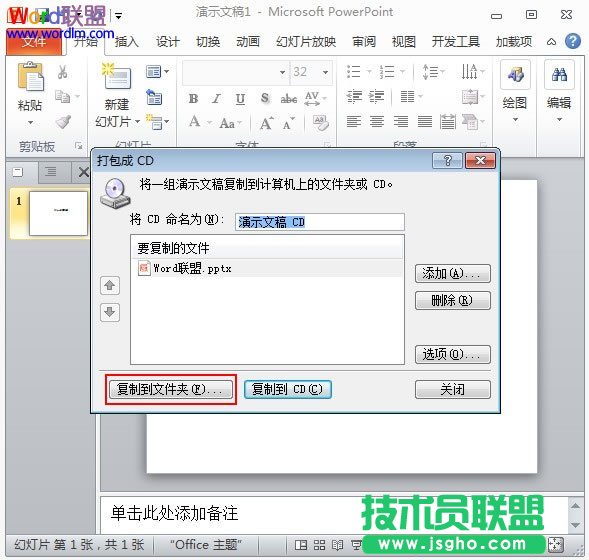Open the Drawing tools icon

coord(515,75)
